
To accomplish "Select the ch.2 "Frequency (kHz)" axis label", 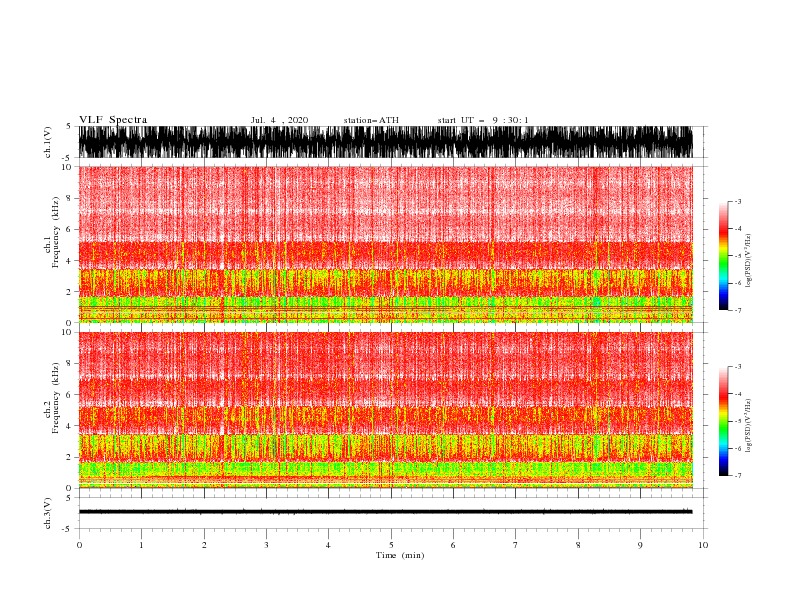I will pyautogui.click(x=56, y=397).
